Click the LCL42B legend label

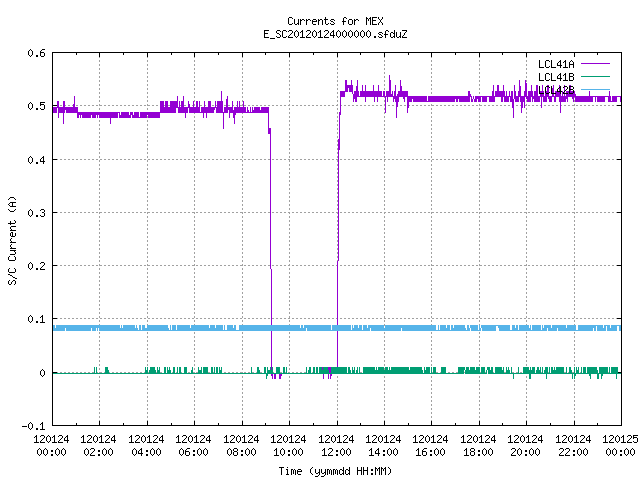click(x=556, y=90)
